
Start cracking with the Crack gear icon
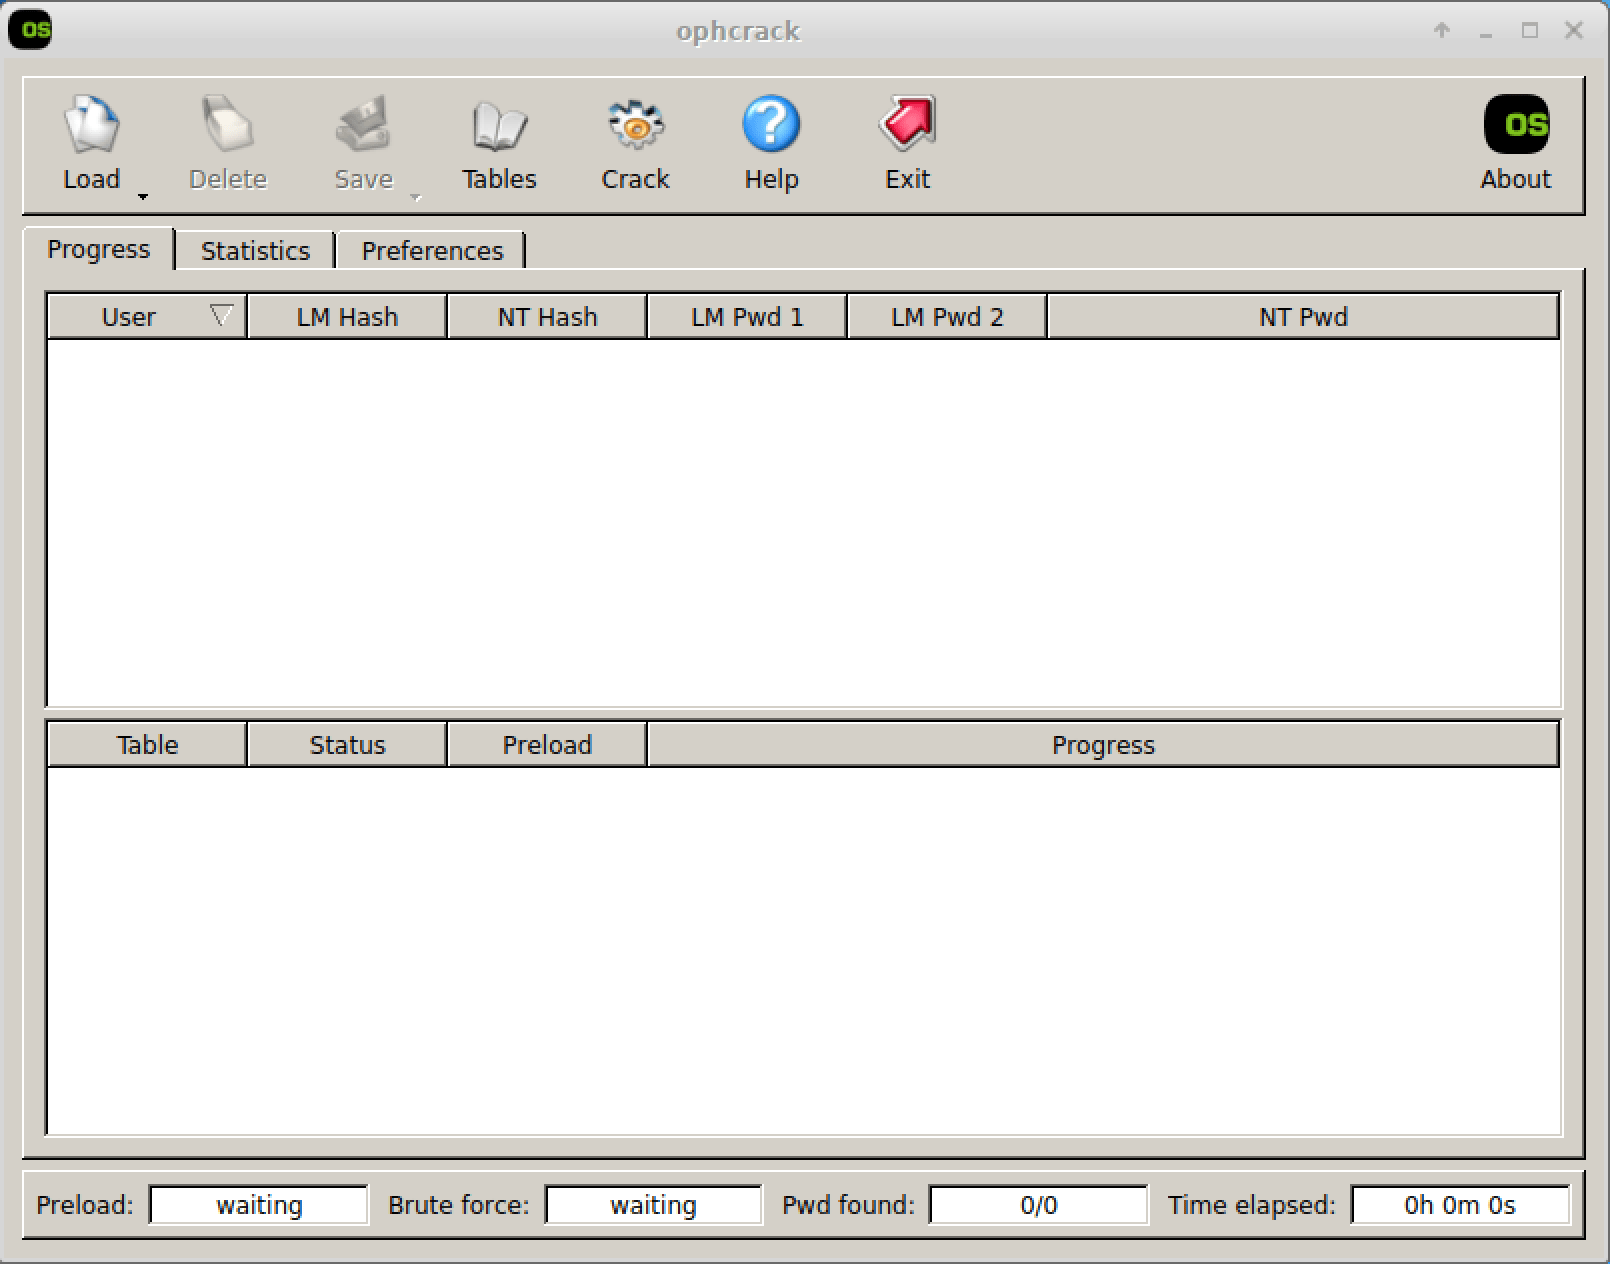pyautogui.click(x=635, y=126)
